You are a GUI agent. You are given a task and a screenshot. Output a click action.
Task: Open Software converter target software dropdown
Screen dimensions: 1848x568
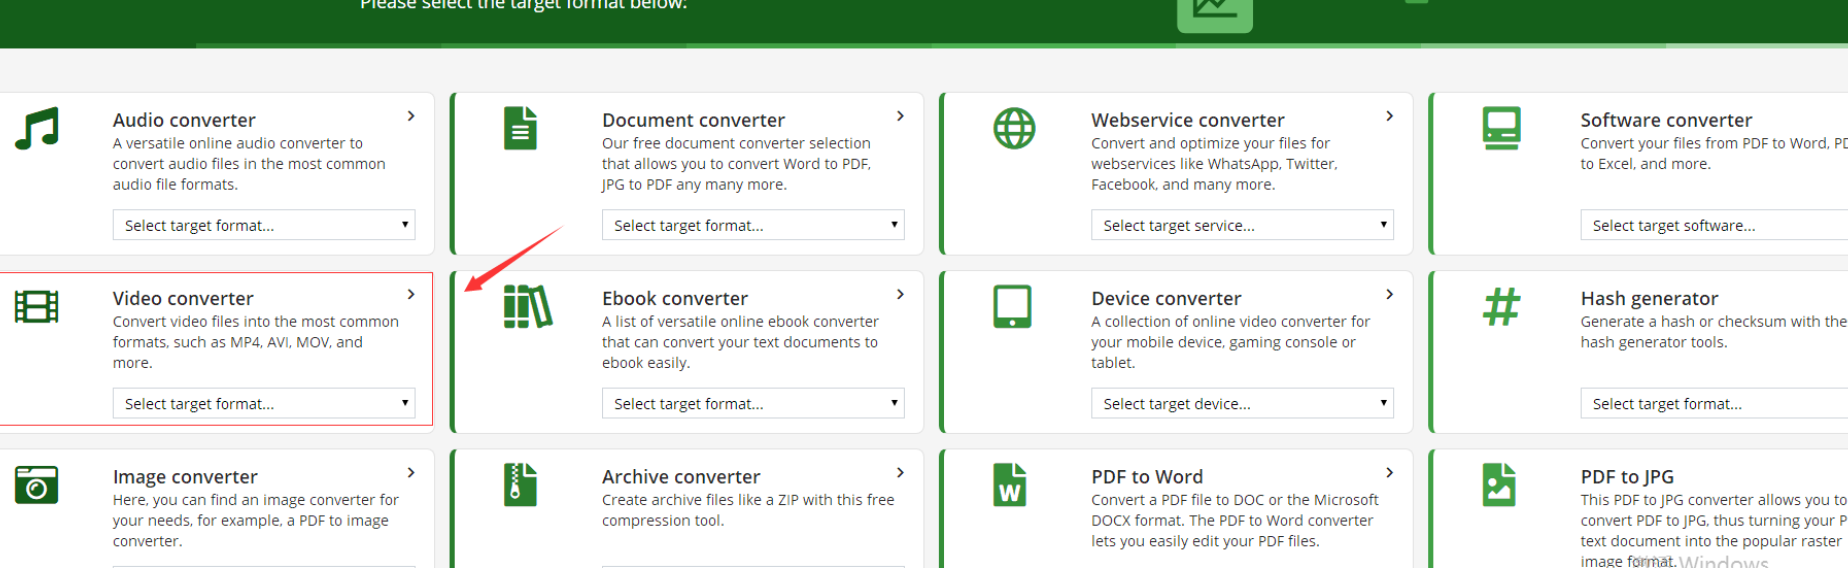coord(1714,225)
